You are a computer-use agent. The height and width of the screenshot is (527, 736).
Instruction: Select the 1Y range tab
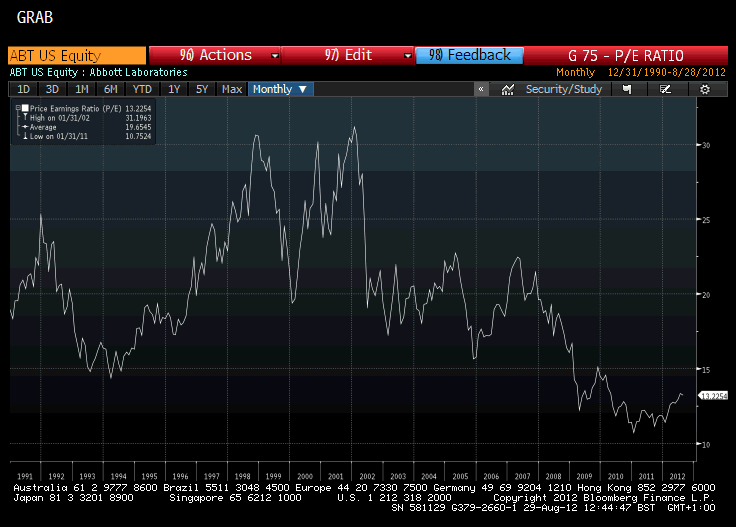[x=174, y=89]
